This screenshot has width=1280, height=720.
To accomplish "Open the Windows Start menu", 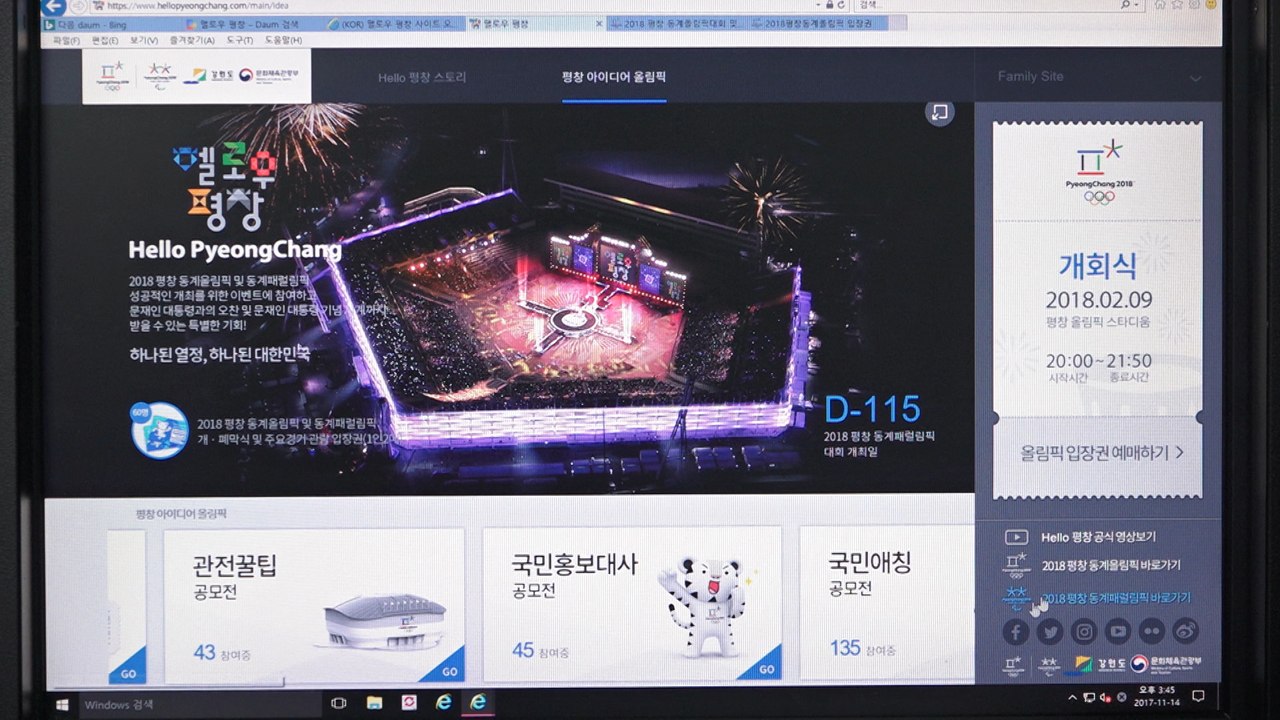I will 61,703.
